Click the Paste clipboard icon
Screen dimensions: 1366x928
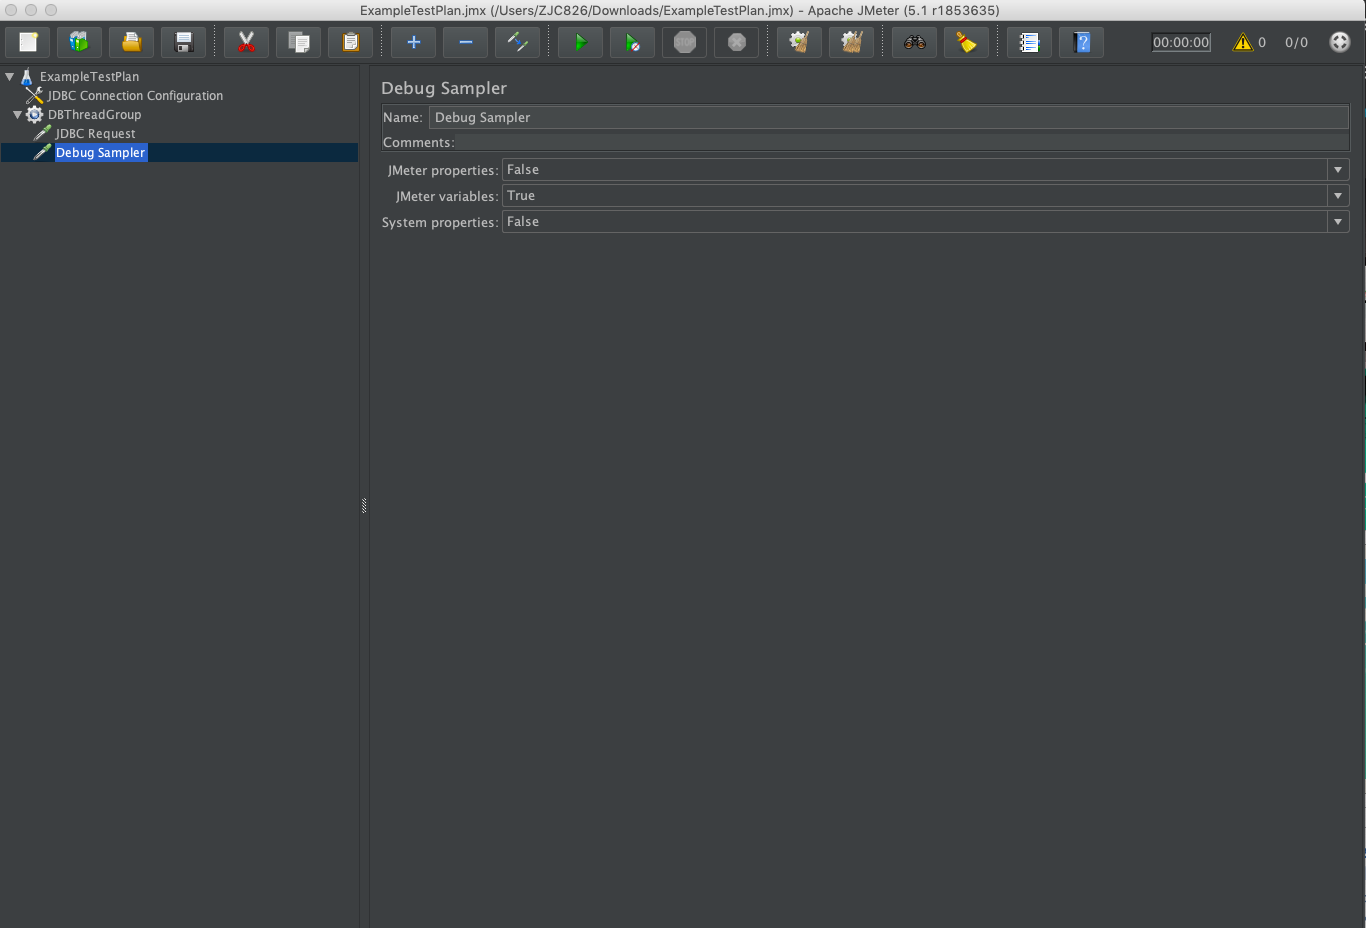[x=350, y=42]
